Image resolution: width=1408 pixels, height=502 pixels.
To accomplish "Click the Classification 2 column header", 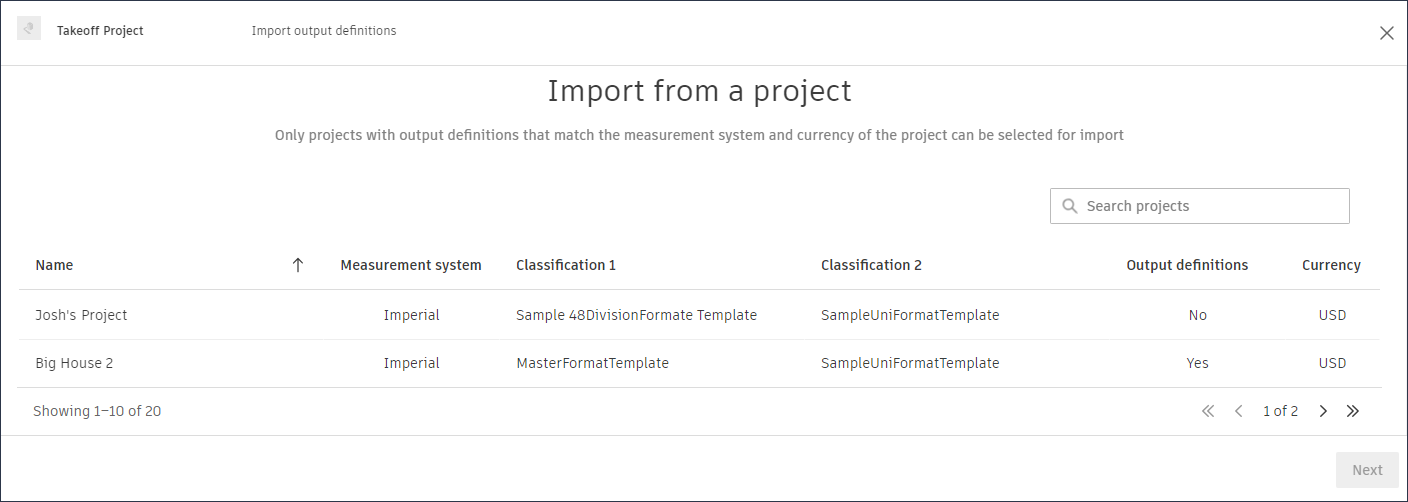I will 871,265.
